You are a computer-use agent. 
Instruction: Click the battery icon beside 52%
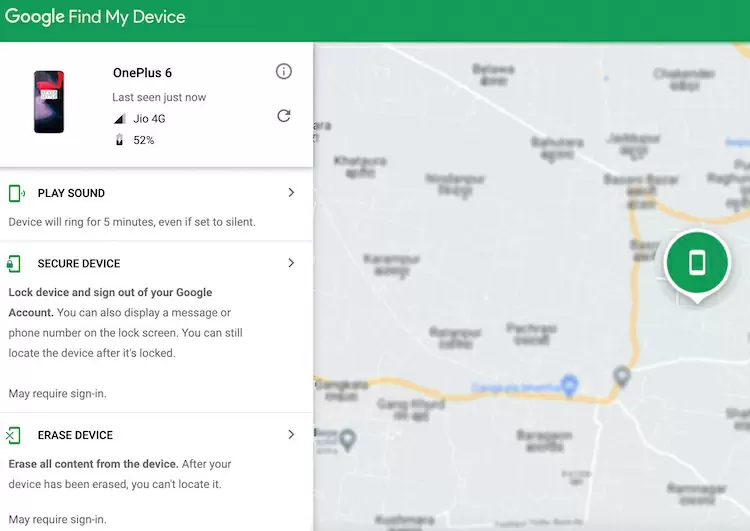point(119,140)
